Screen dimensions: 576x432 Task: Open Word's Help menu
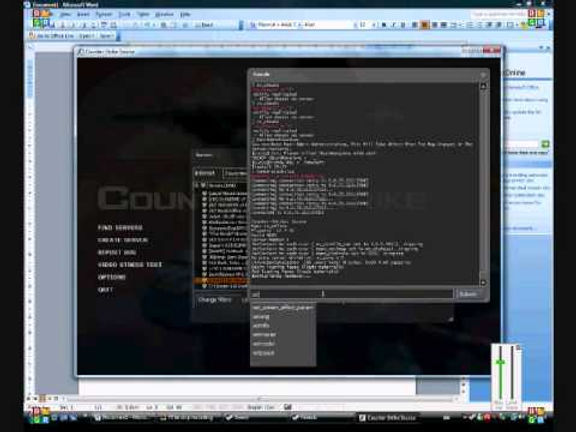pyautogui.click(x=185, y=14)
